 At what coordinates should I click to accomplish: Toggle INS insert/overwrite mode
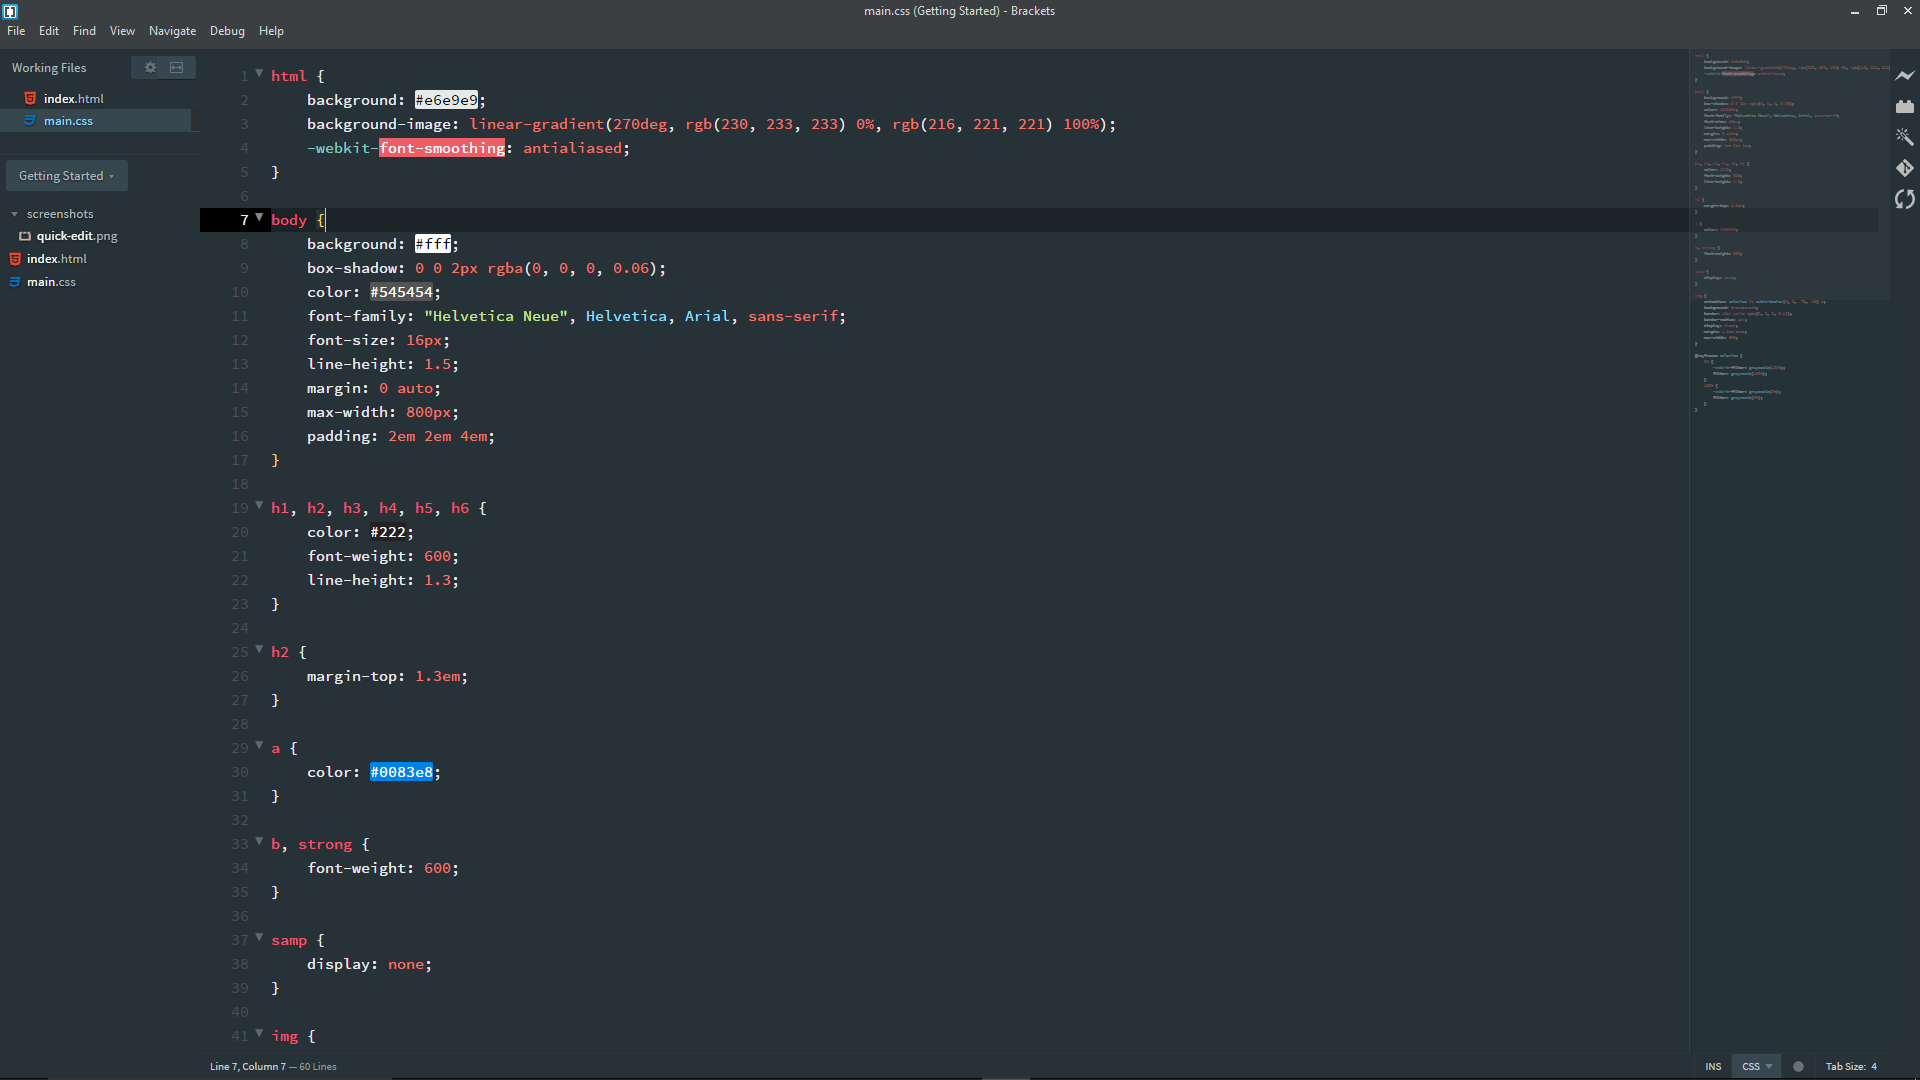tap(1713, 1066)
